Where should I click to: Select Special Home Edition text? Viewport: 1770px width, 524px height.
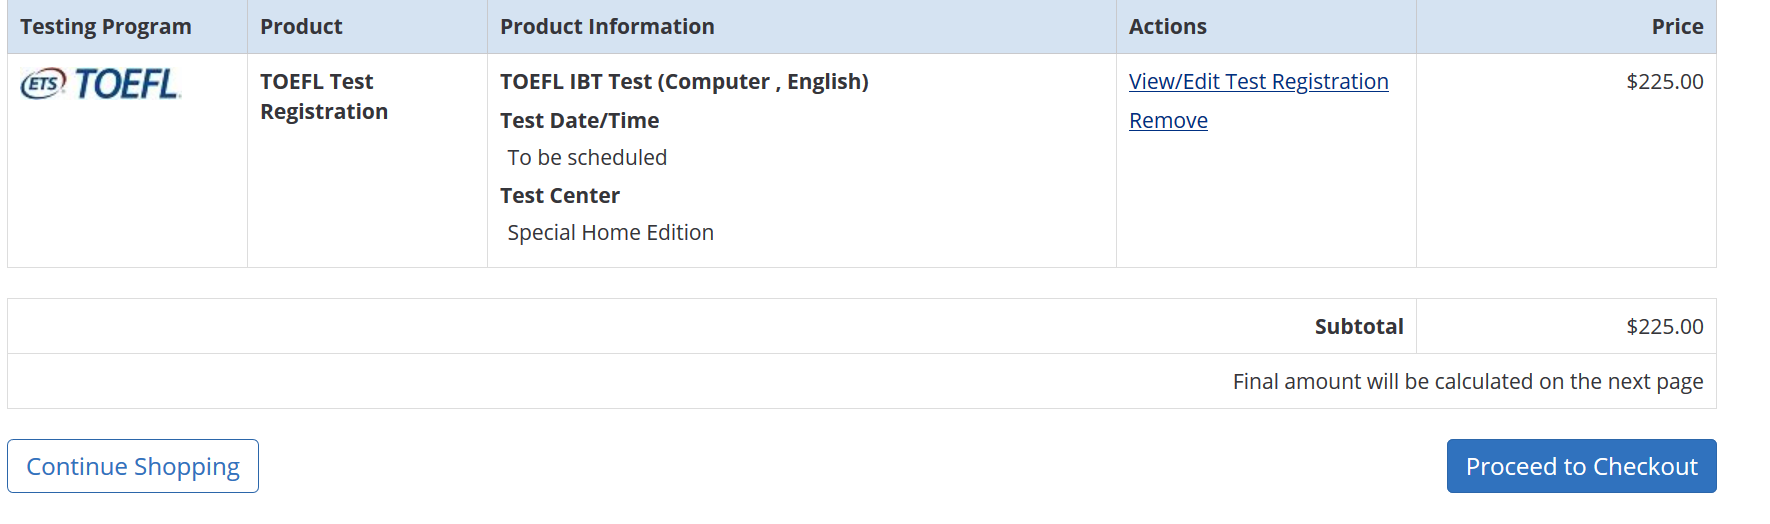coord(610,233)
